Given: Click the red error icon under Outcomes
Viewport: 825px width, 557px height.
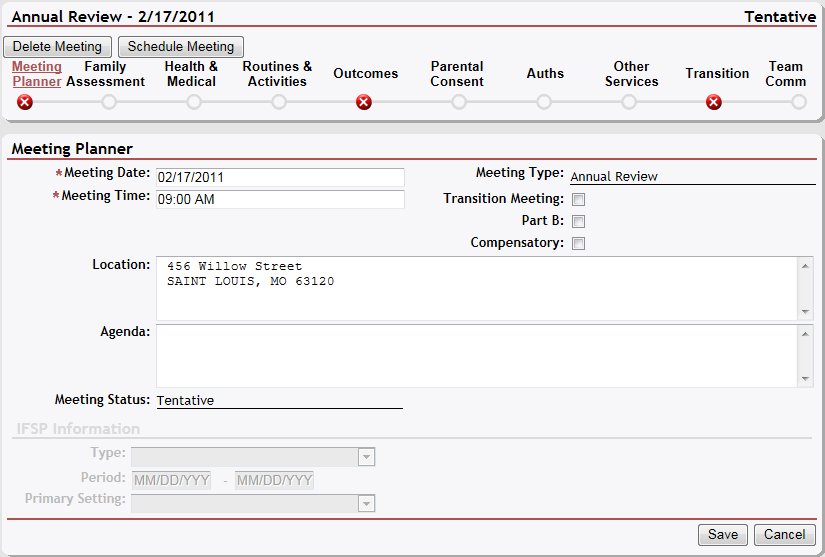Looking at the screenshot, I should coord(364,102).
